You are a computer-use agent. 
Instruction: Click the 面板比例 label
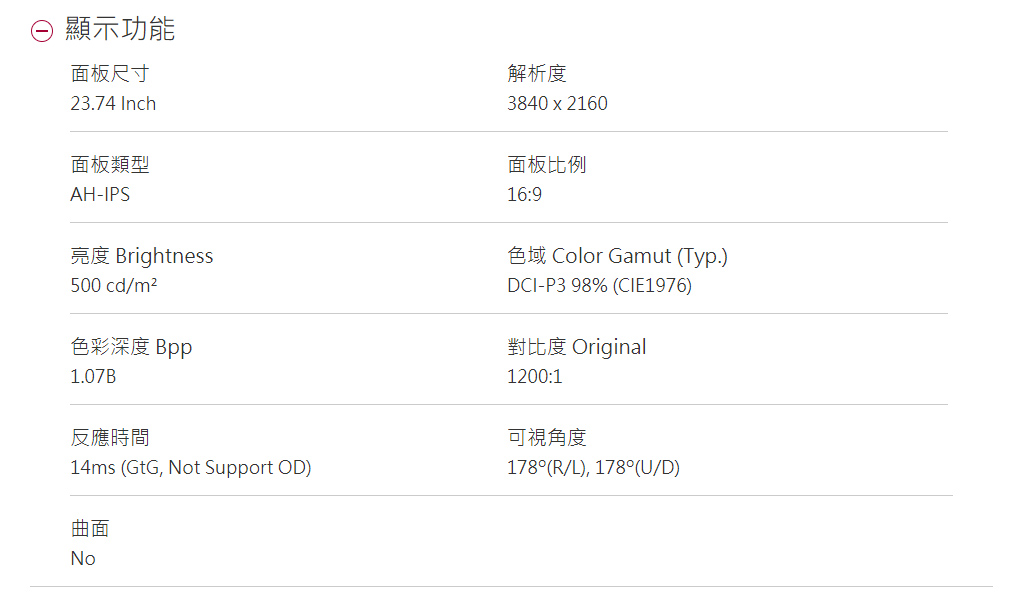(547, 165)
